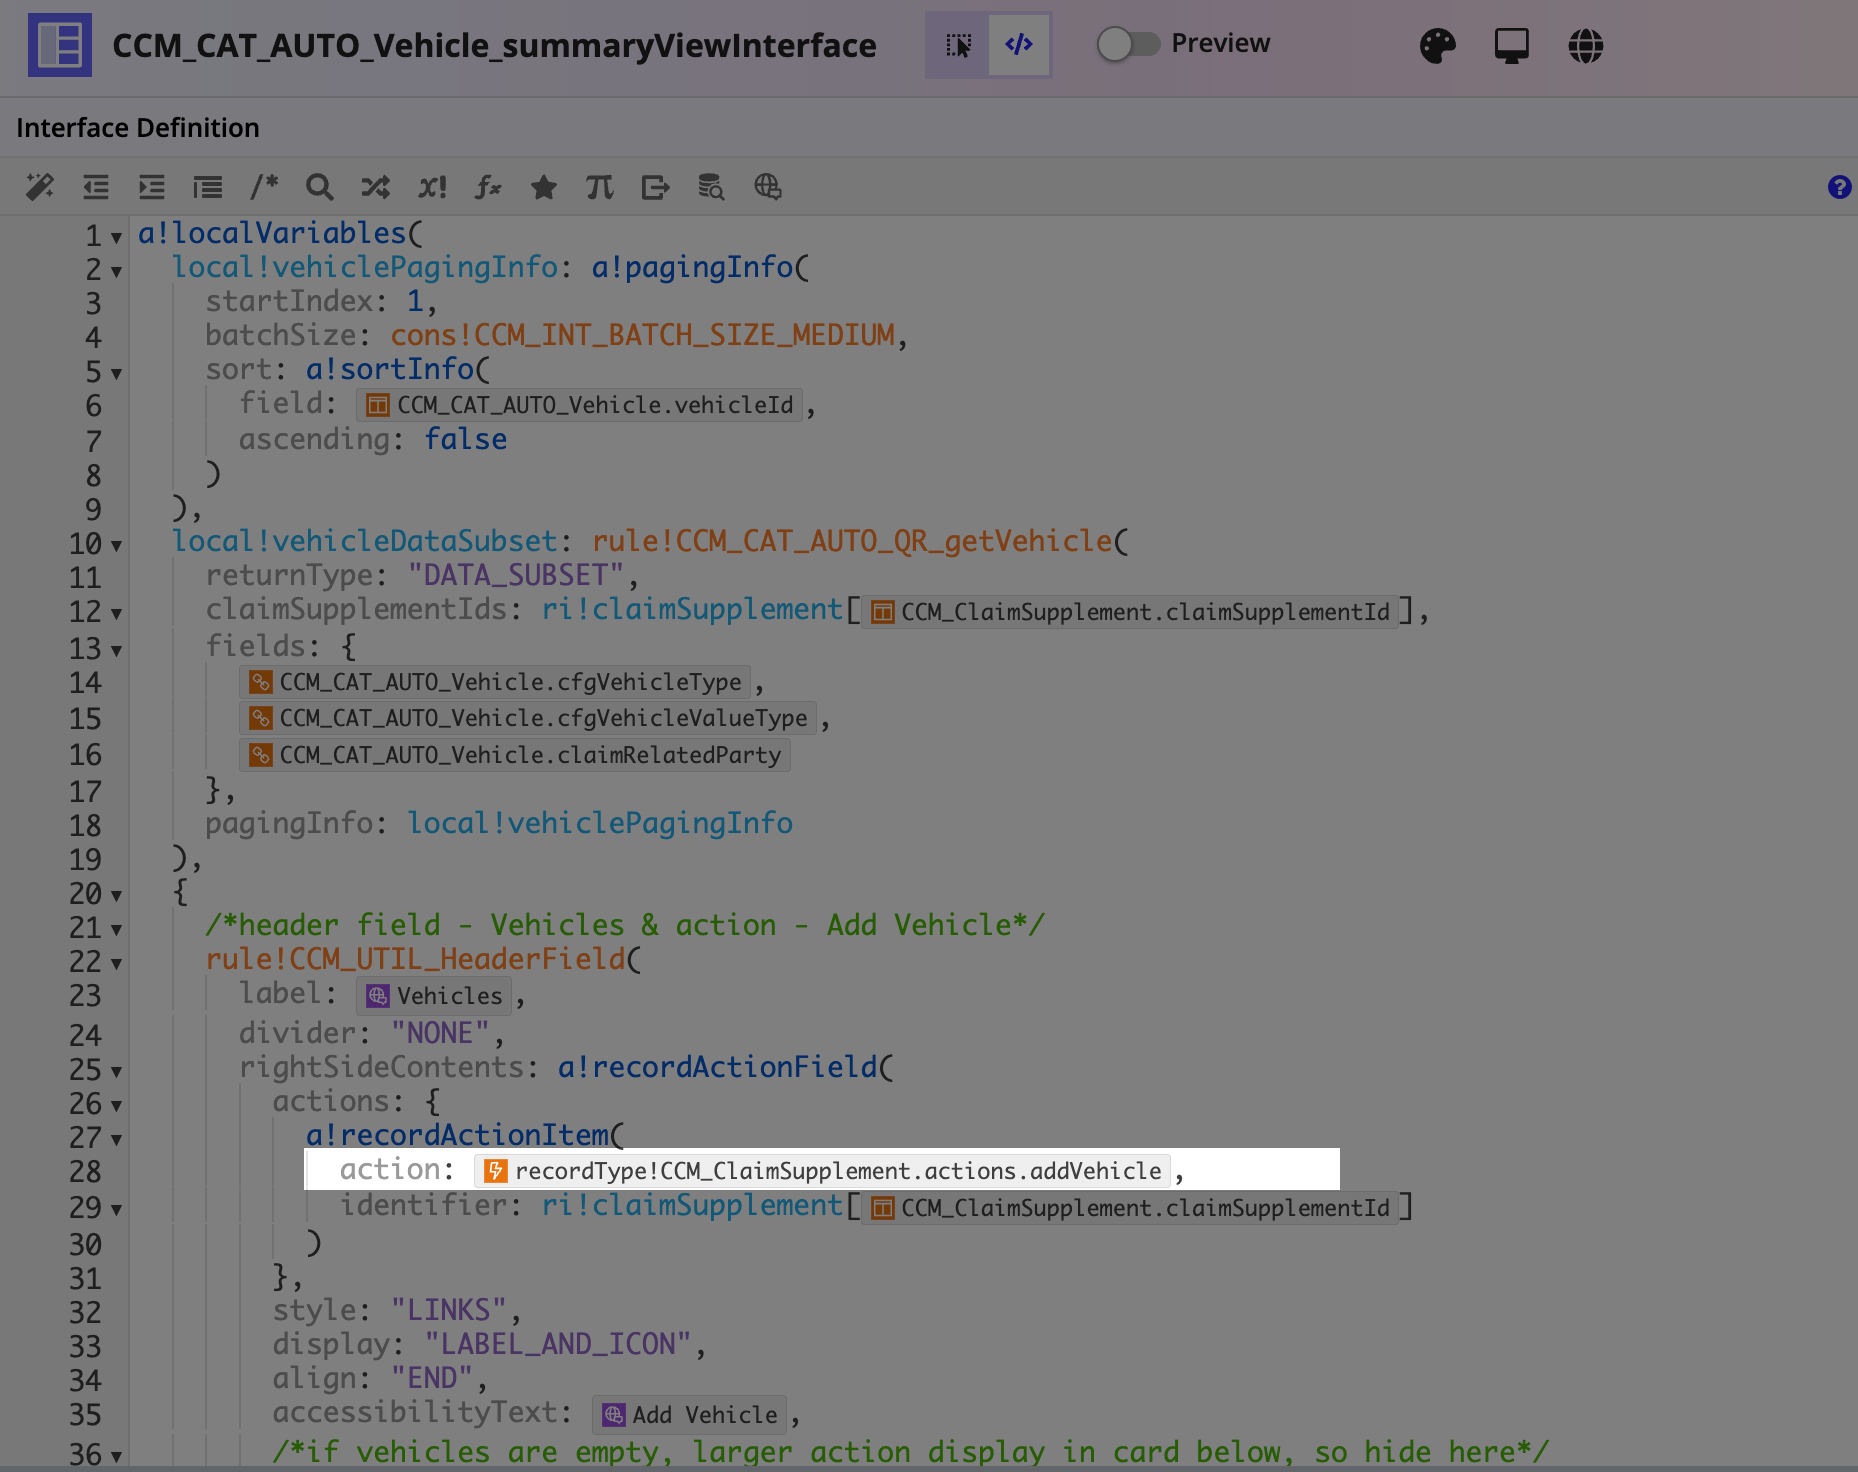Click the CCM_CAT_AUTO_Vehicle.vehicleId field chip

pos(579,405)
